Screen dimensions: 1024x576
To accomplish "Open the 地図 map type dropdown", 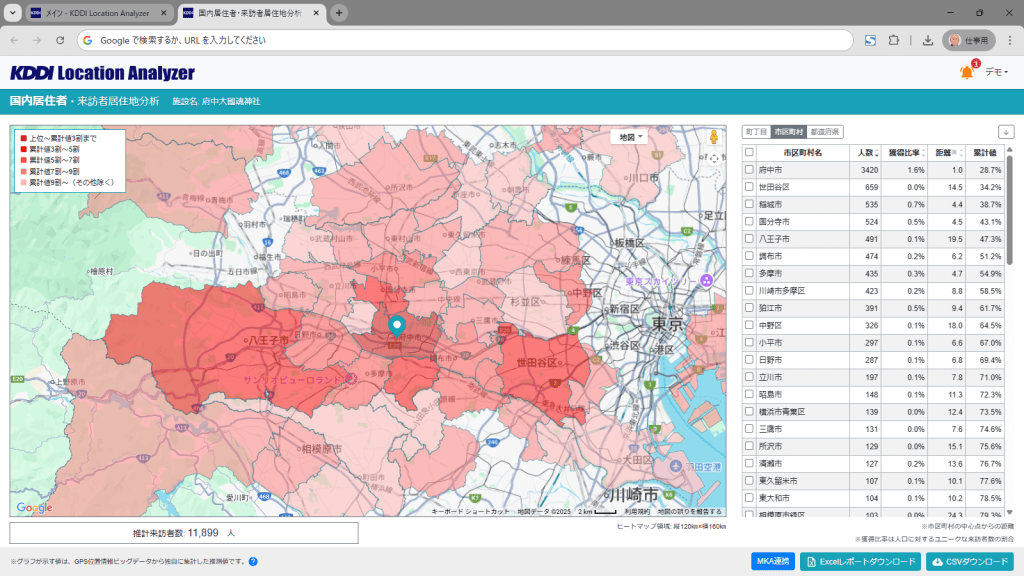I will [631, 137].
